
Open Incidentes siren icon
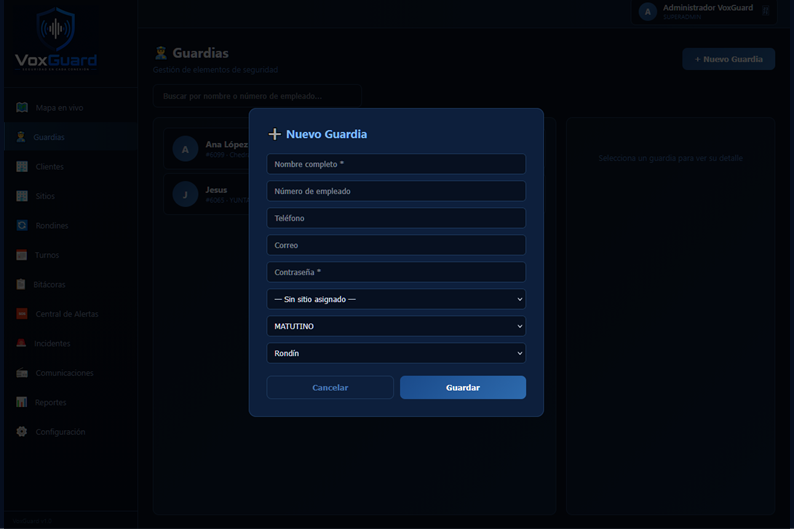[x=21, y=343]
